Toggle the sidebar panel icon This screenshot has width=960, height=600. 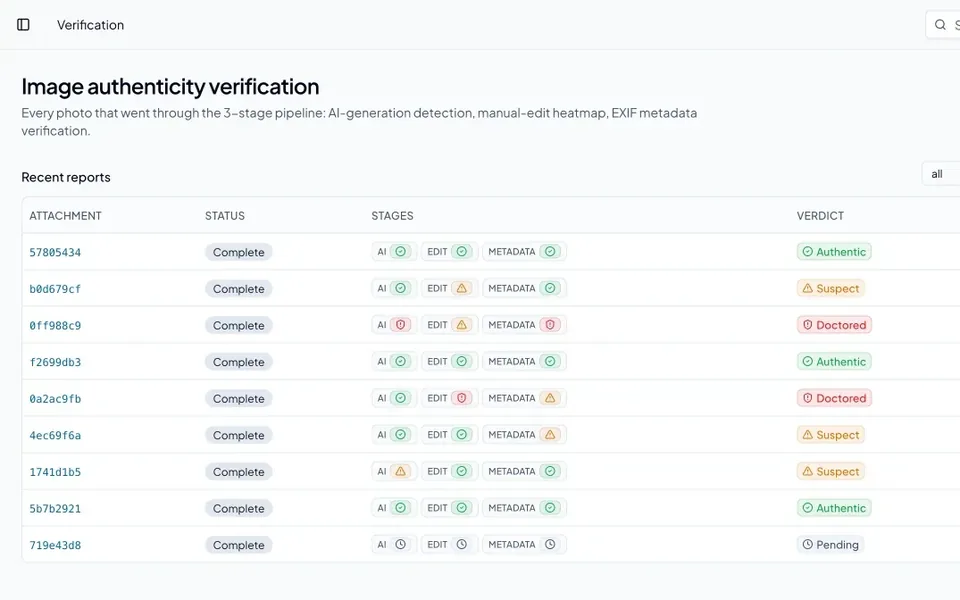(x=23, y=24)
